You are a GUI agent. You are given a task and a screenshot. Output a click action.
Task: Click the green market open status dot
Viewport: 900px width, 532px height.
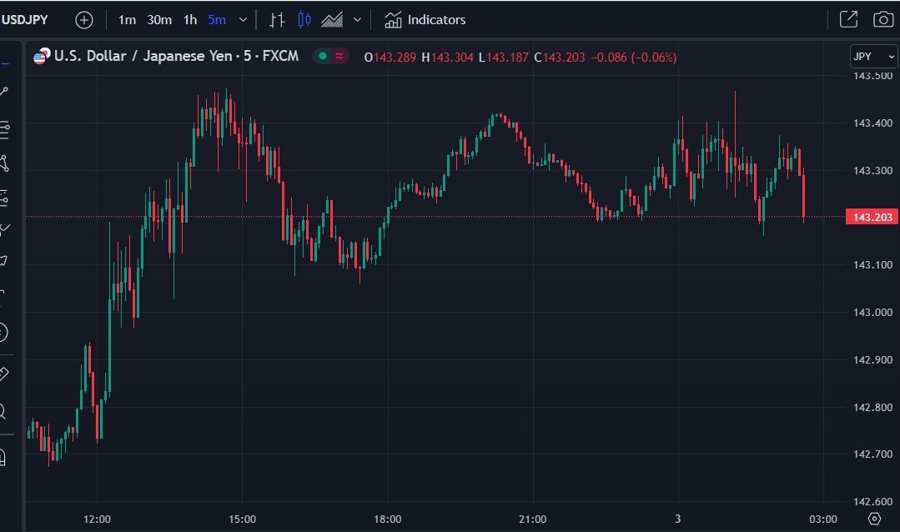pos(323,56)
